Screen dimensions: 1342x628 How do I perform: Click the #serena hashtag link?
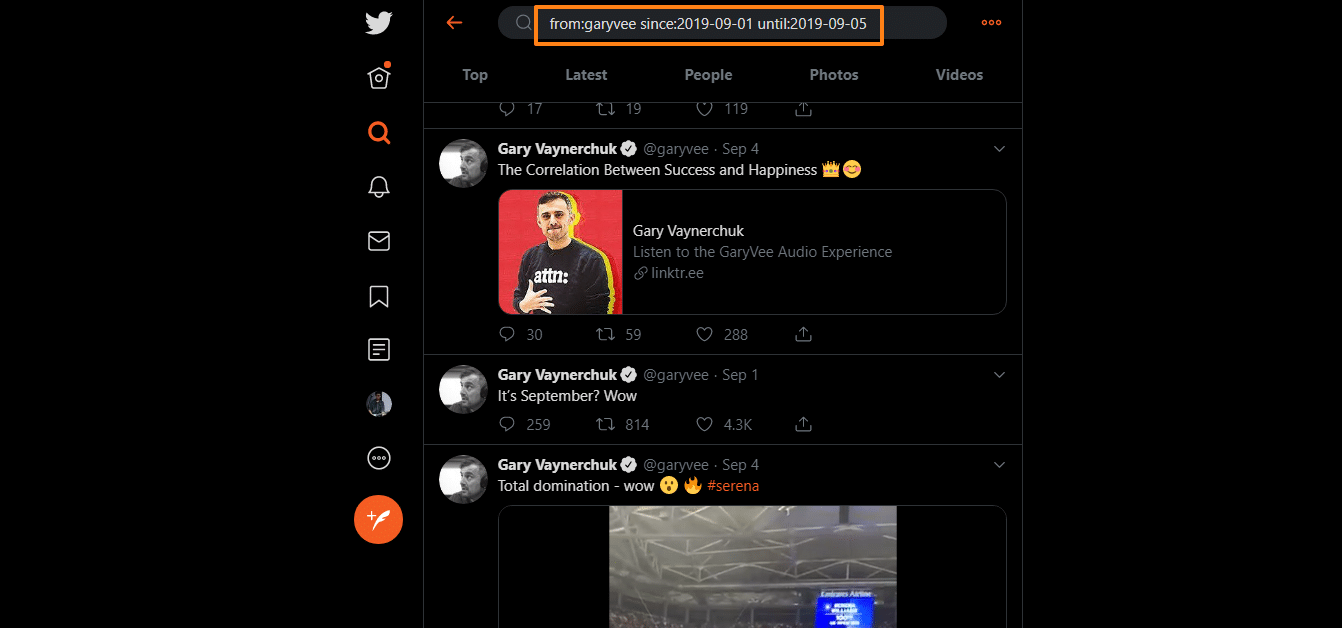[x=733, y=486]
